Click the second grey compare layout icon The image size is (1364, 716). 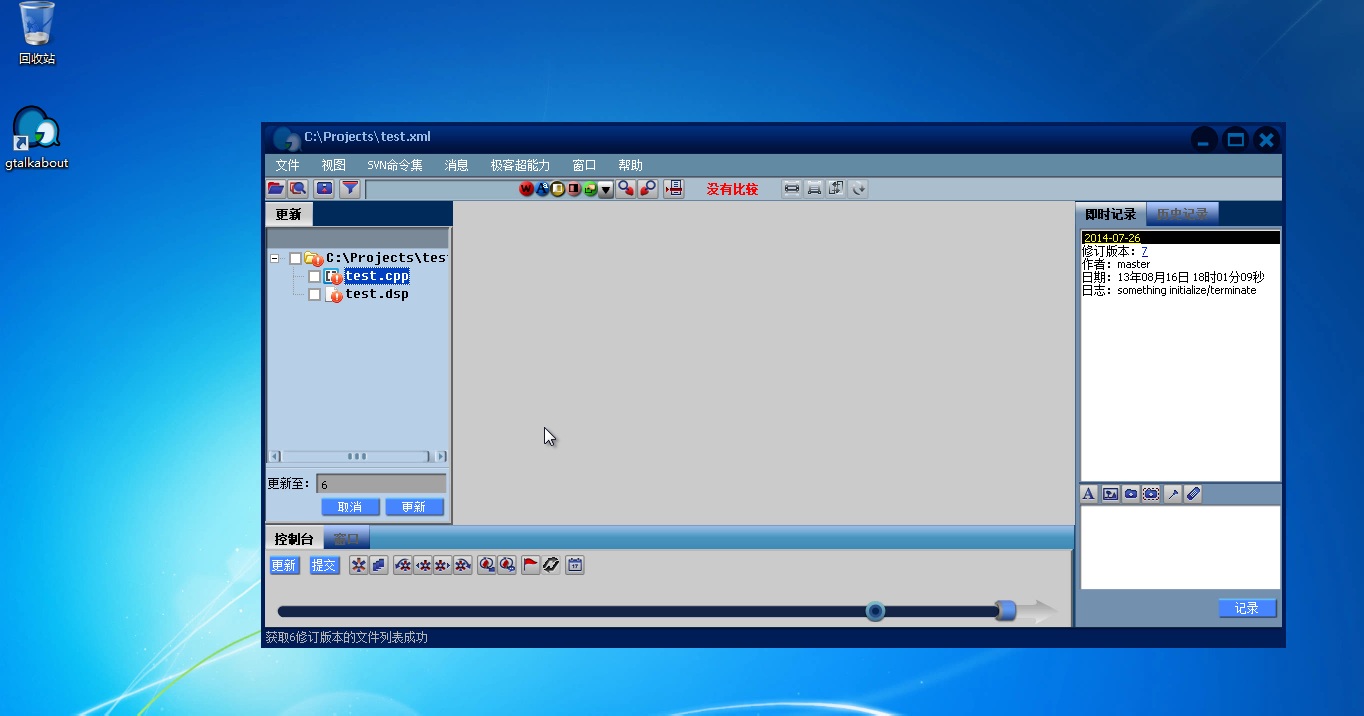[x=814, y=188]
